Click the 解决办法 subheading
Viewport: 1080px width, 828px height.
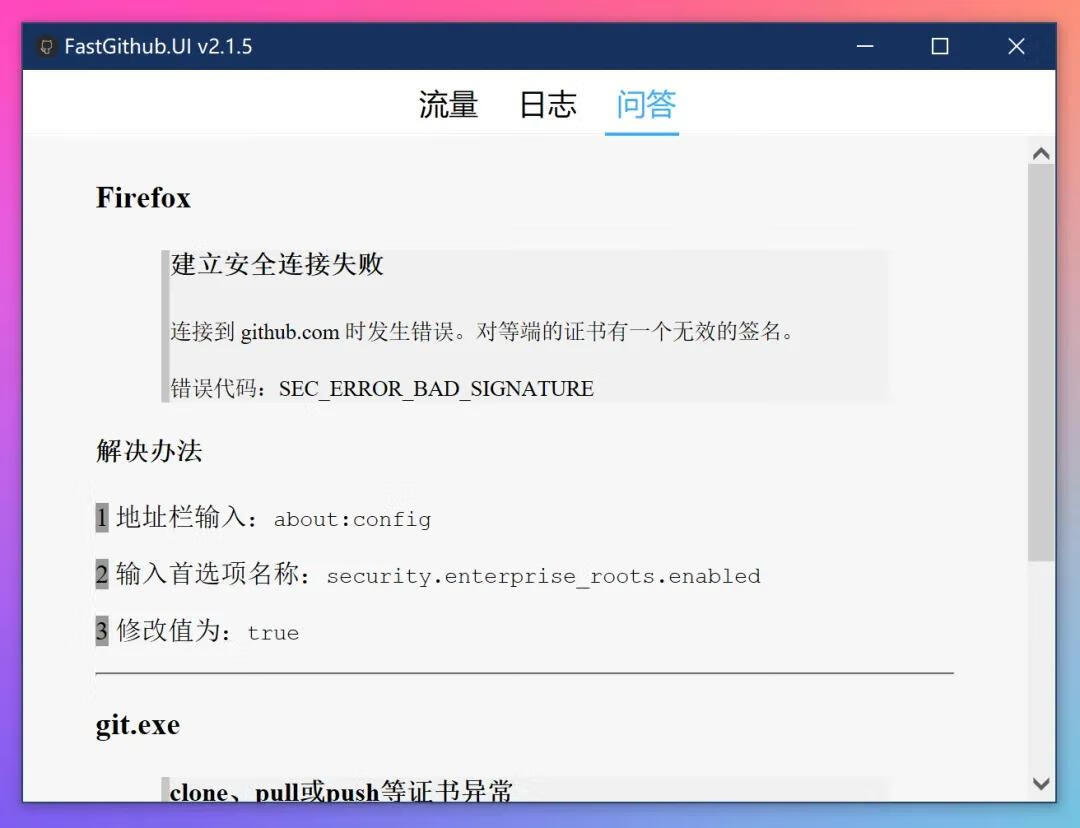coord(148,451)
